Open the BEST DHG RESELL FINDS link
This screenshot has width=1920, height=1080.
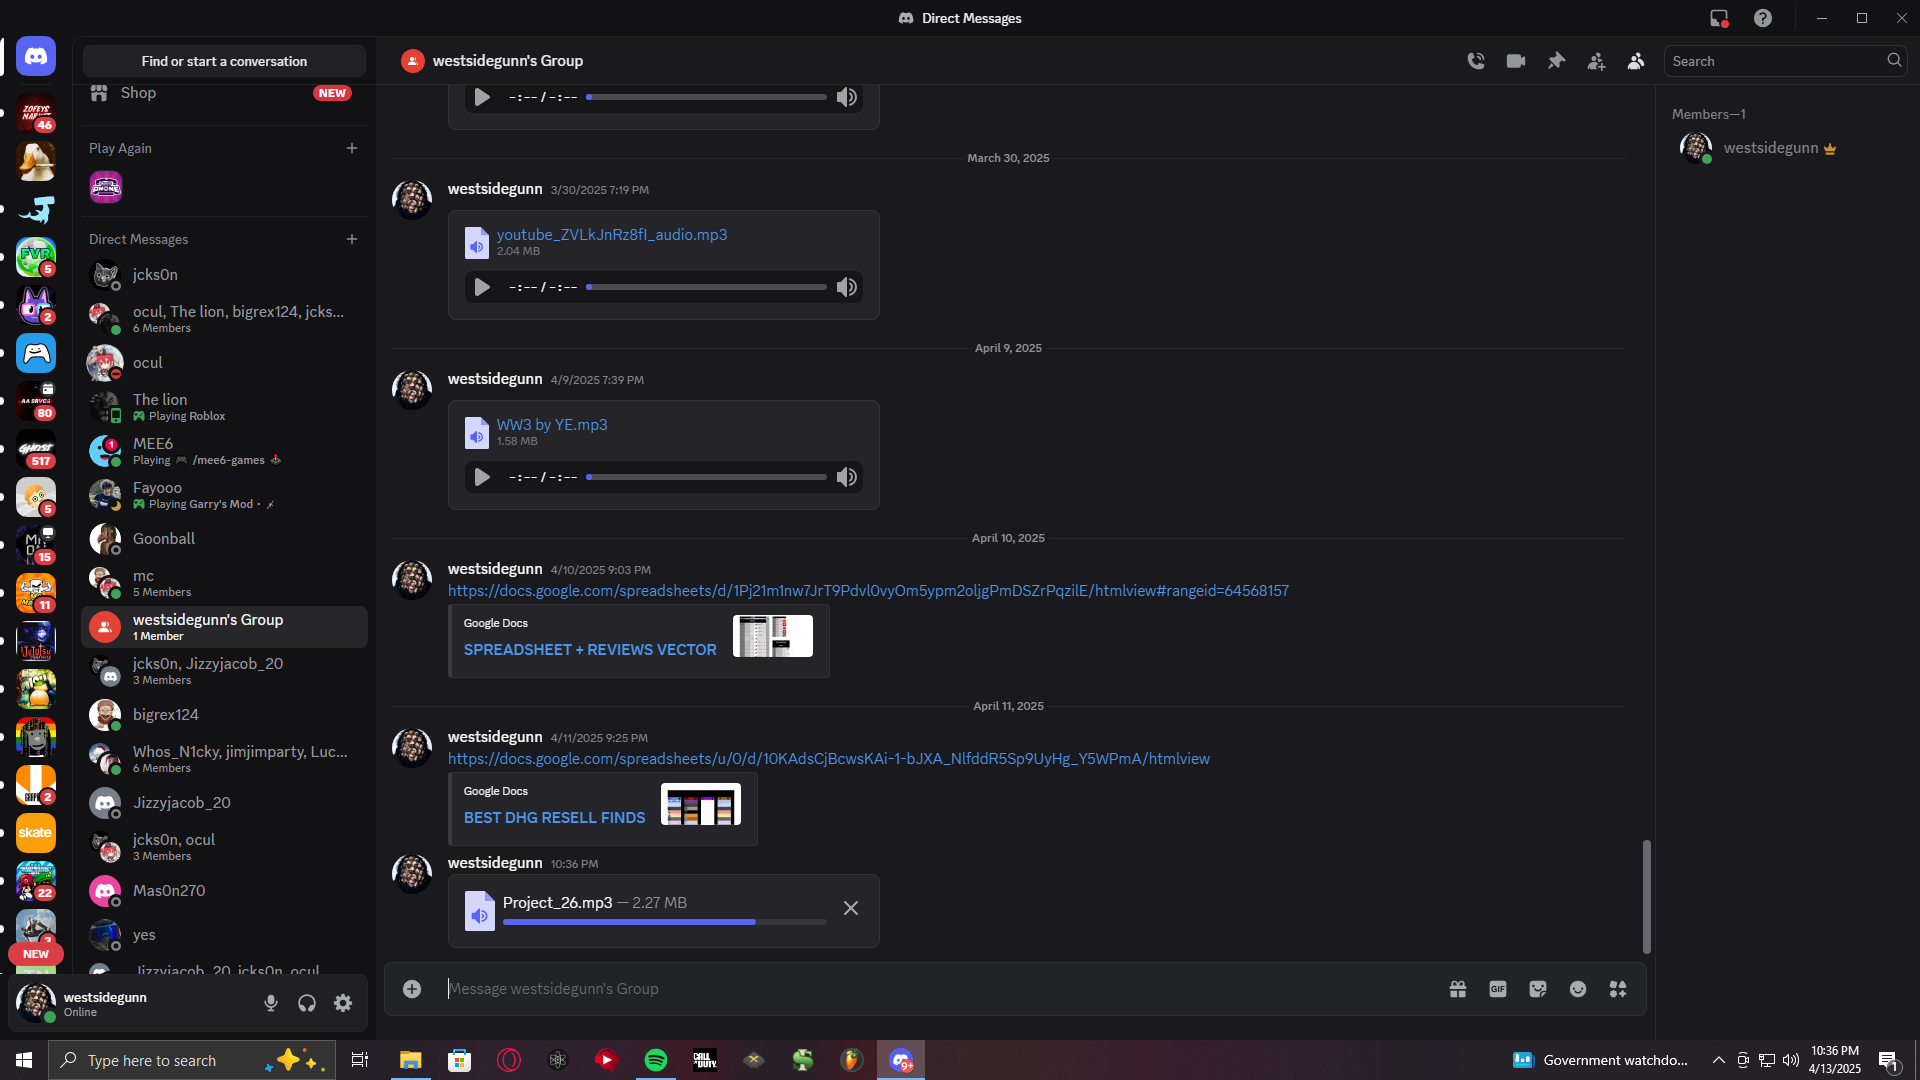pos(554,818)
